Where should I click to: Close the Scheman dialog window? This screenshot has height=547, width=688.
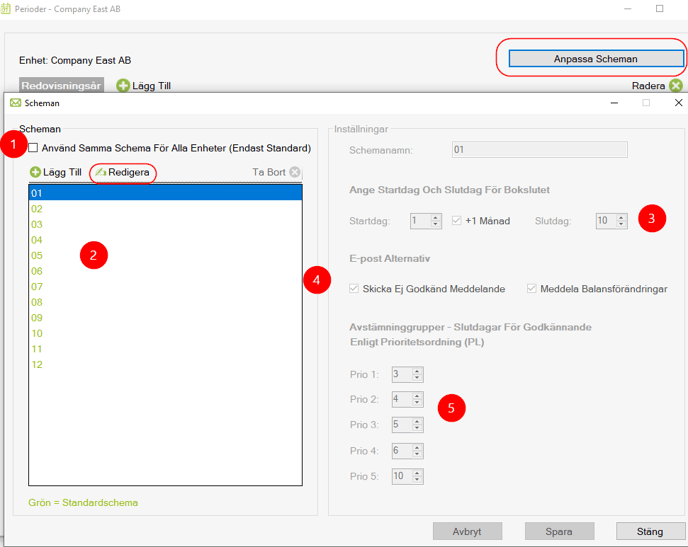(678, 103)
